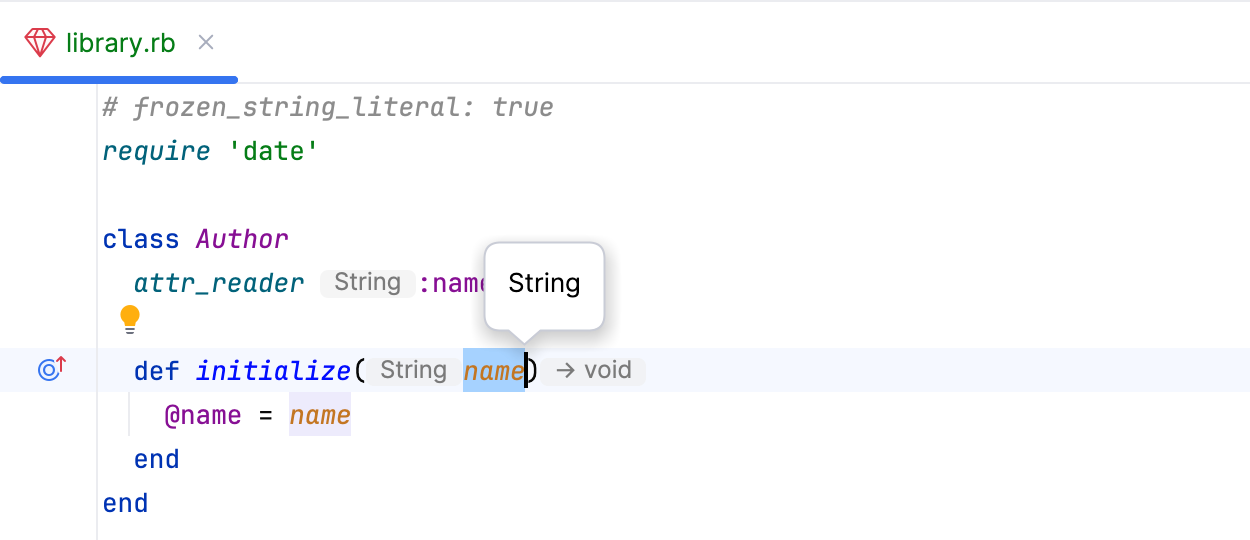Click the final end keyword of the class
The image size is (1250, 540).
point(125,503)
